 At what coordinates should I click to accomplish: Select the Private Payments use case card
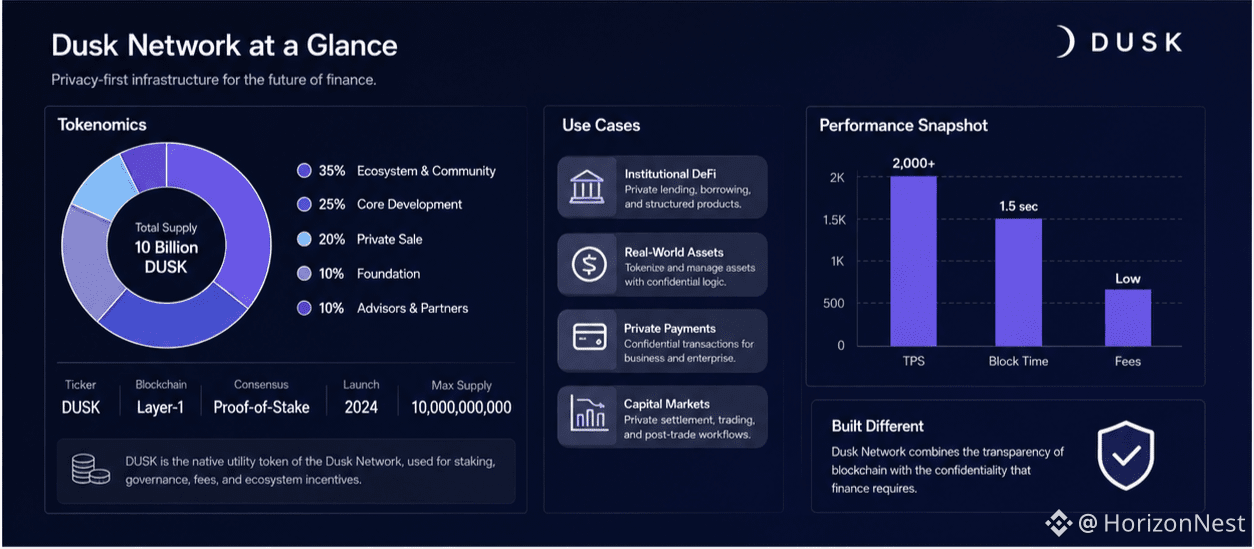click(662, 341)
